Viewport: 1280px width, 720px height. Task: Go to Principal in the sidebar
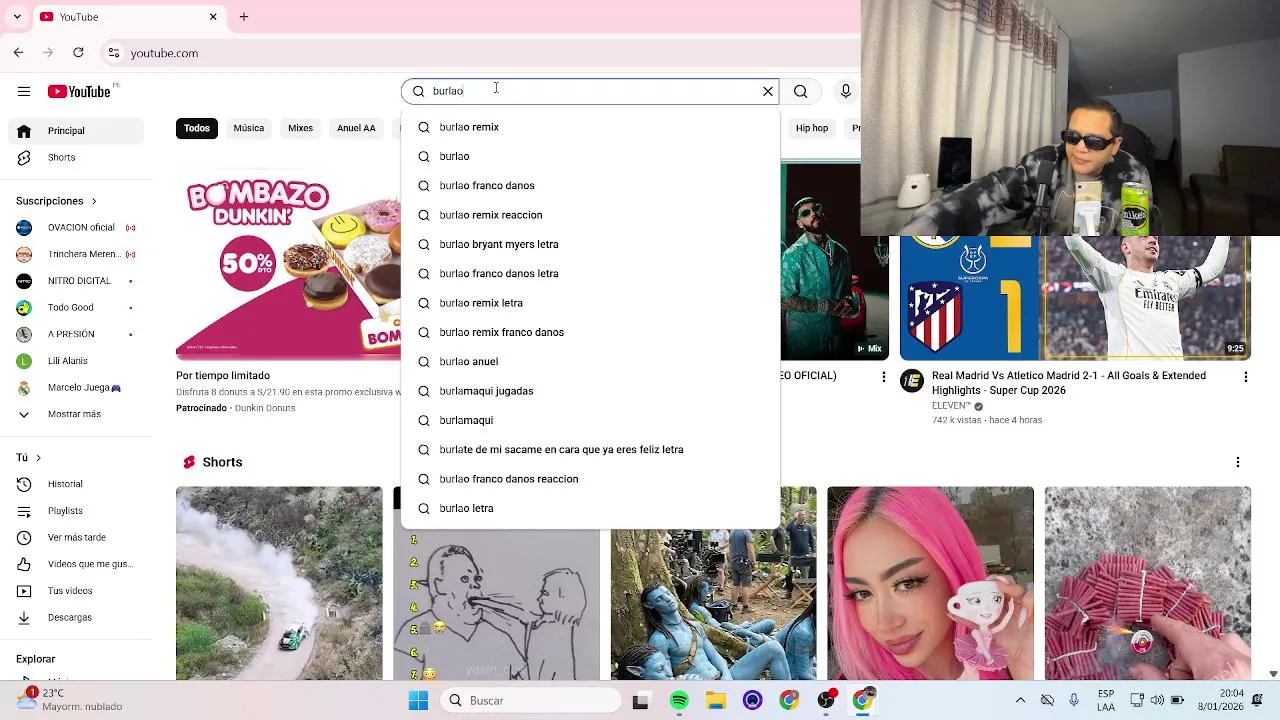(x=78, y=131)
